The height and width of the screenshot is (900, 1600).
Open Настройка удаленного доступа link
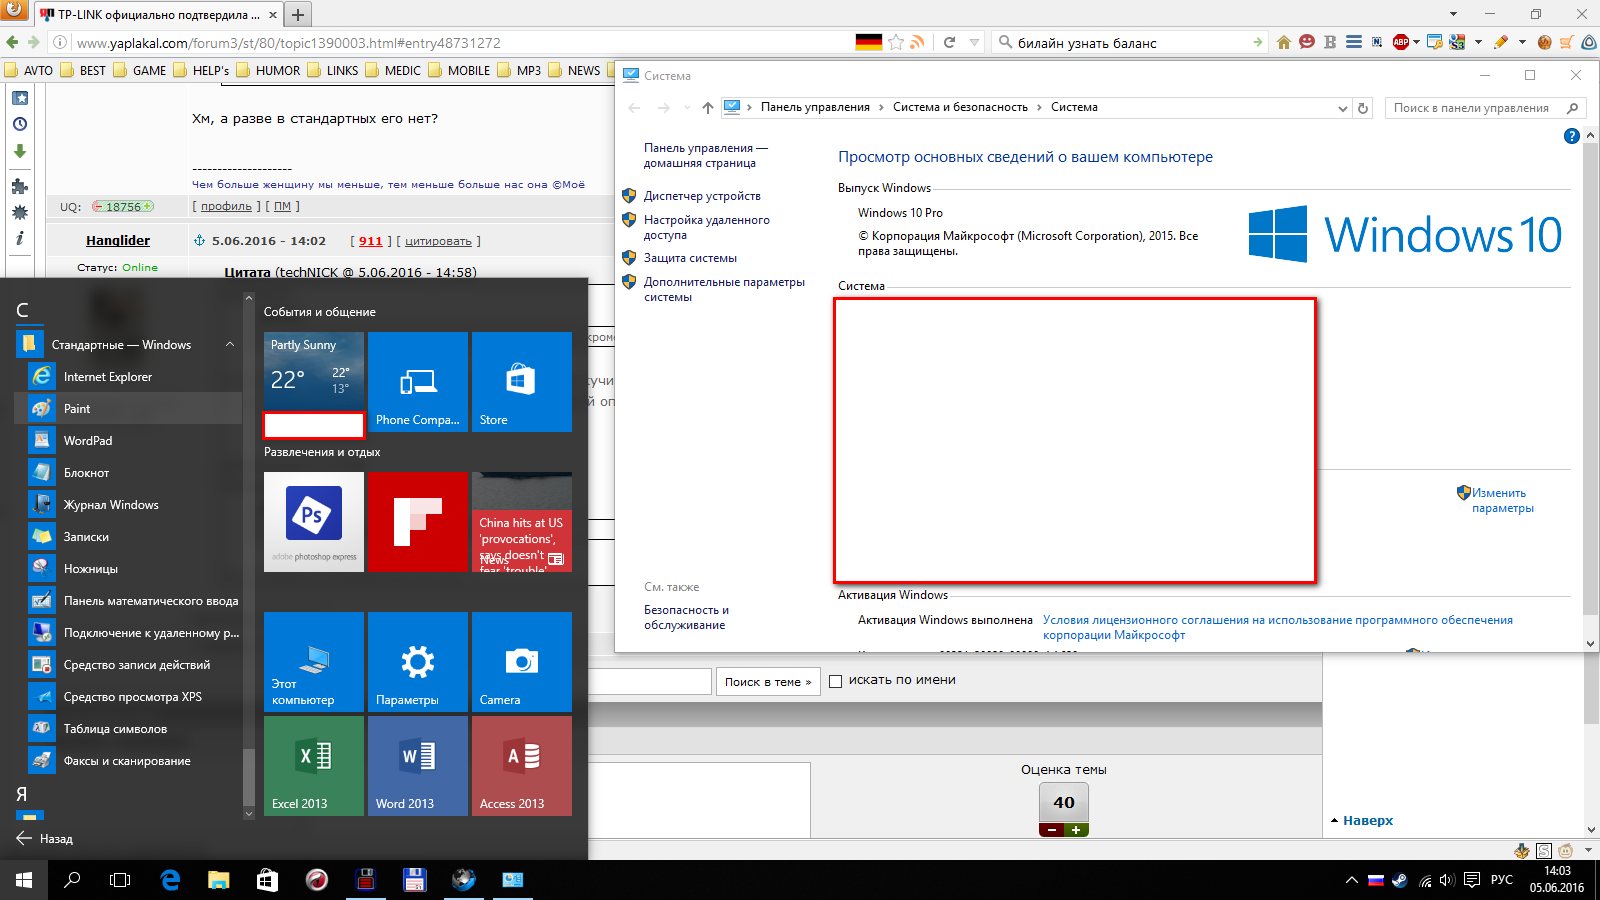tap(707, 227)
